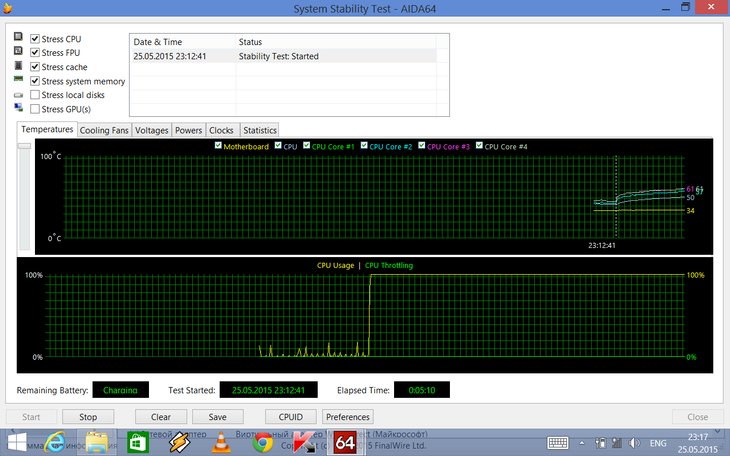Click the Elapsed Time value 0:05:10
The width and height of the screenshot is (730, 456).
pos(422,390)
